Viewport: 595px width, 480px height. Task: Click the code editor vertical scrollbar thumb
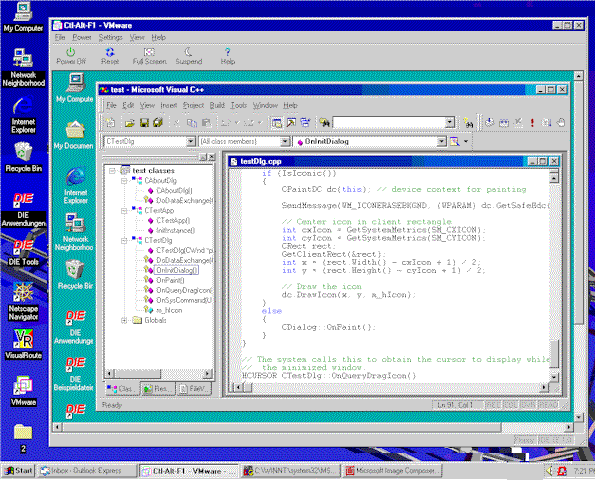554,353
